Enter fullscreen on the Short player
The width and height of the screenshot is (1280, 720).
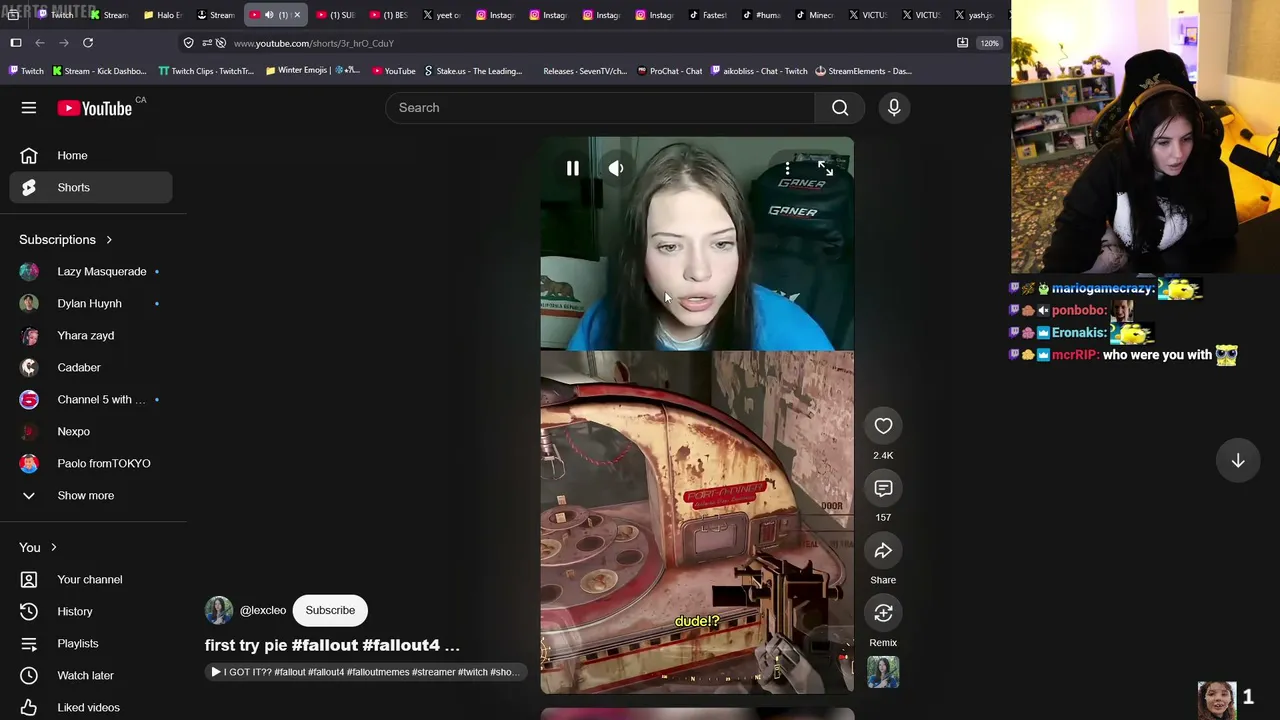[825, 169]
